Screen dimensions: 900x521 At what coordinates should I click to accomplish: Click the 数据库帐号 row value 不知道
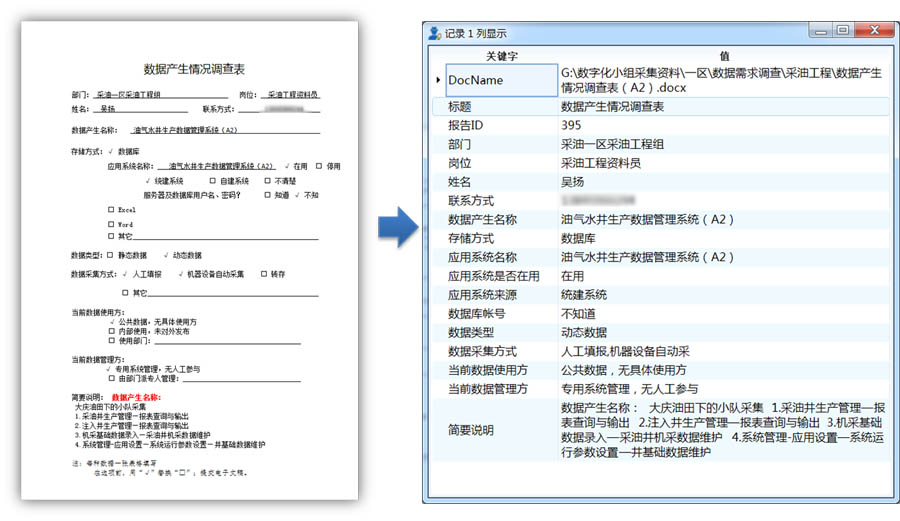tap(578, 314)
